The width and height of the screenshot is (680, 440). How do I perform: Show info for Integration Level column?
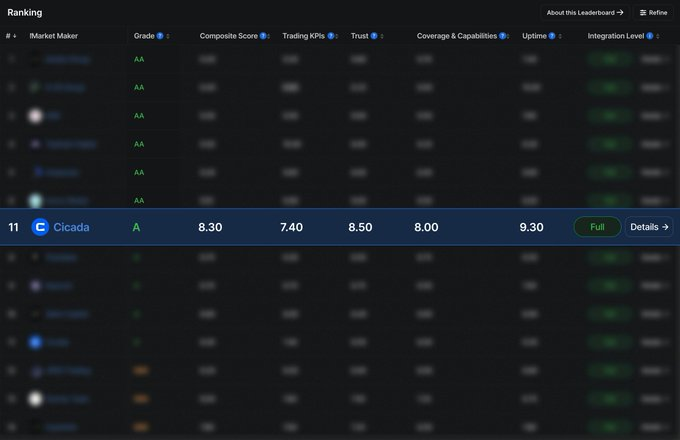coord(650,36)
